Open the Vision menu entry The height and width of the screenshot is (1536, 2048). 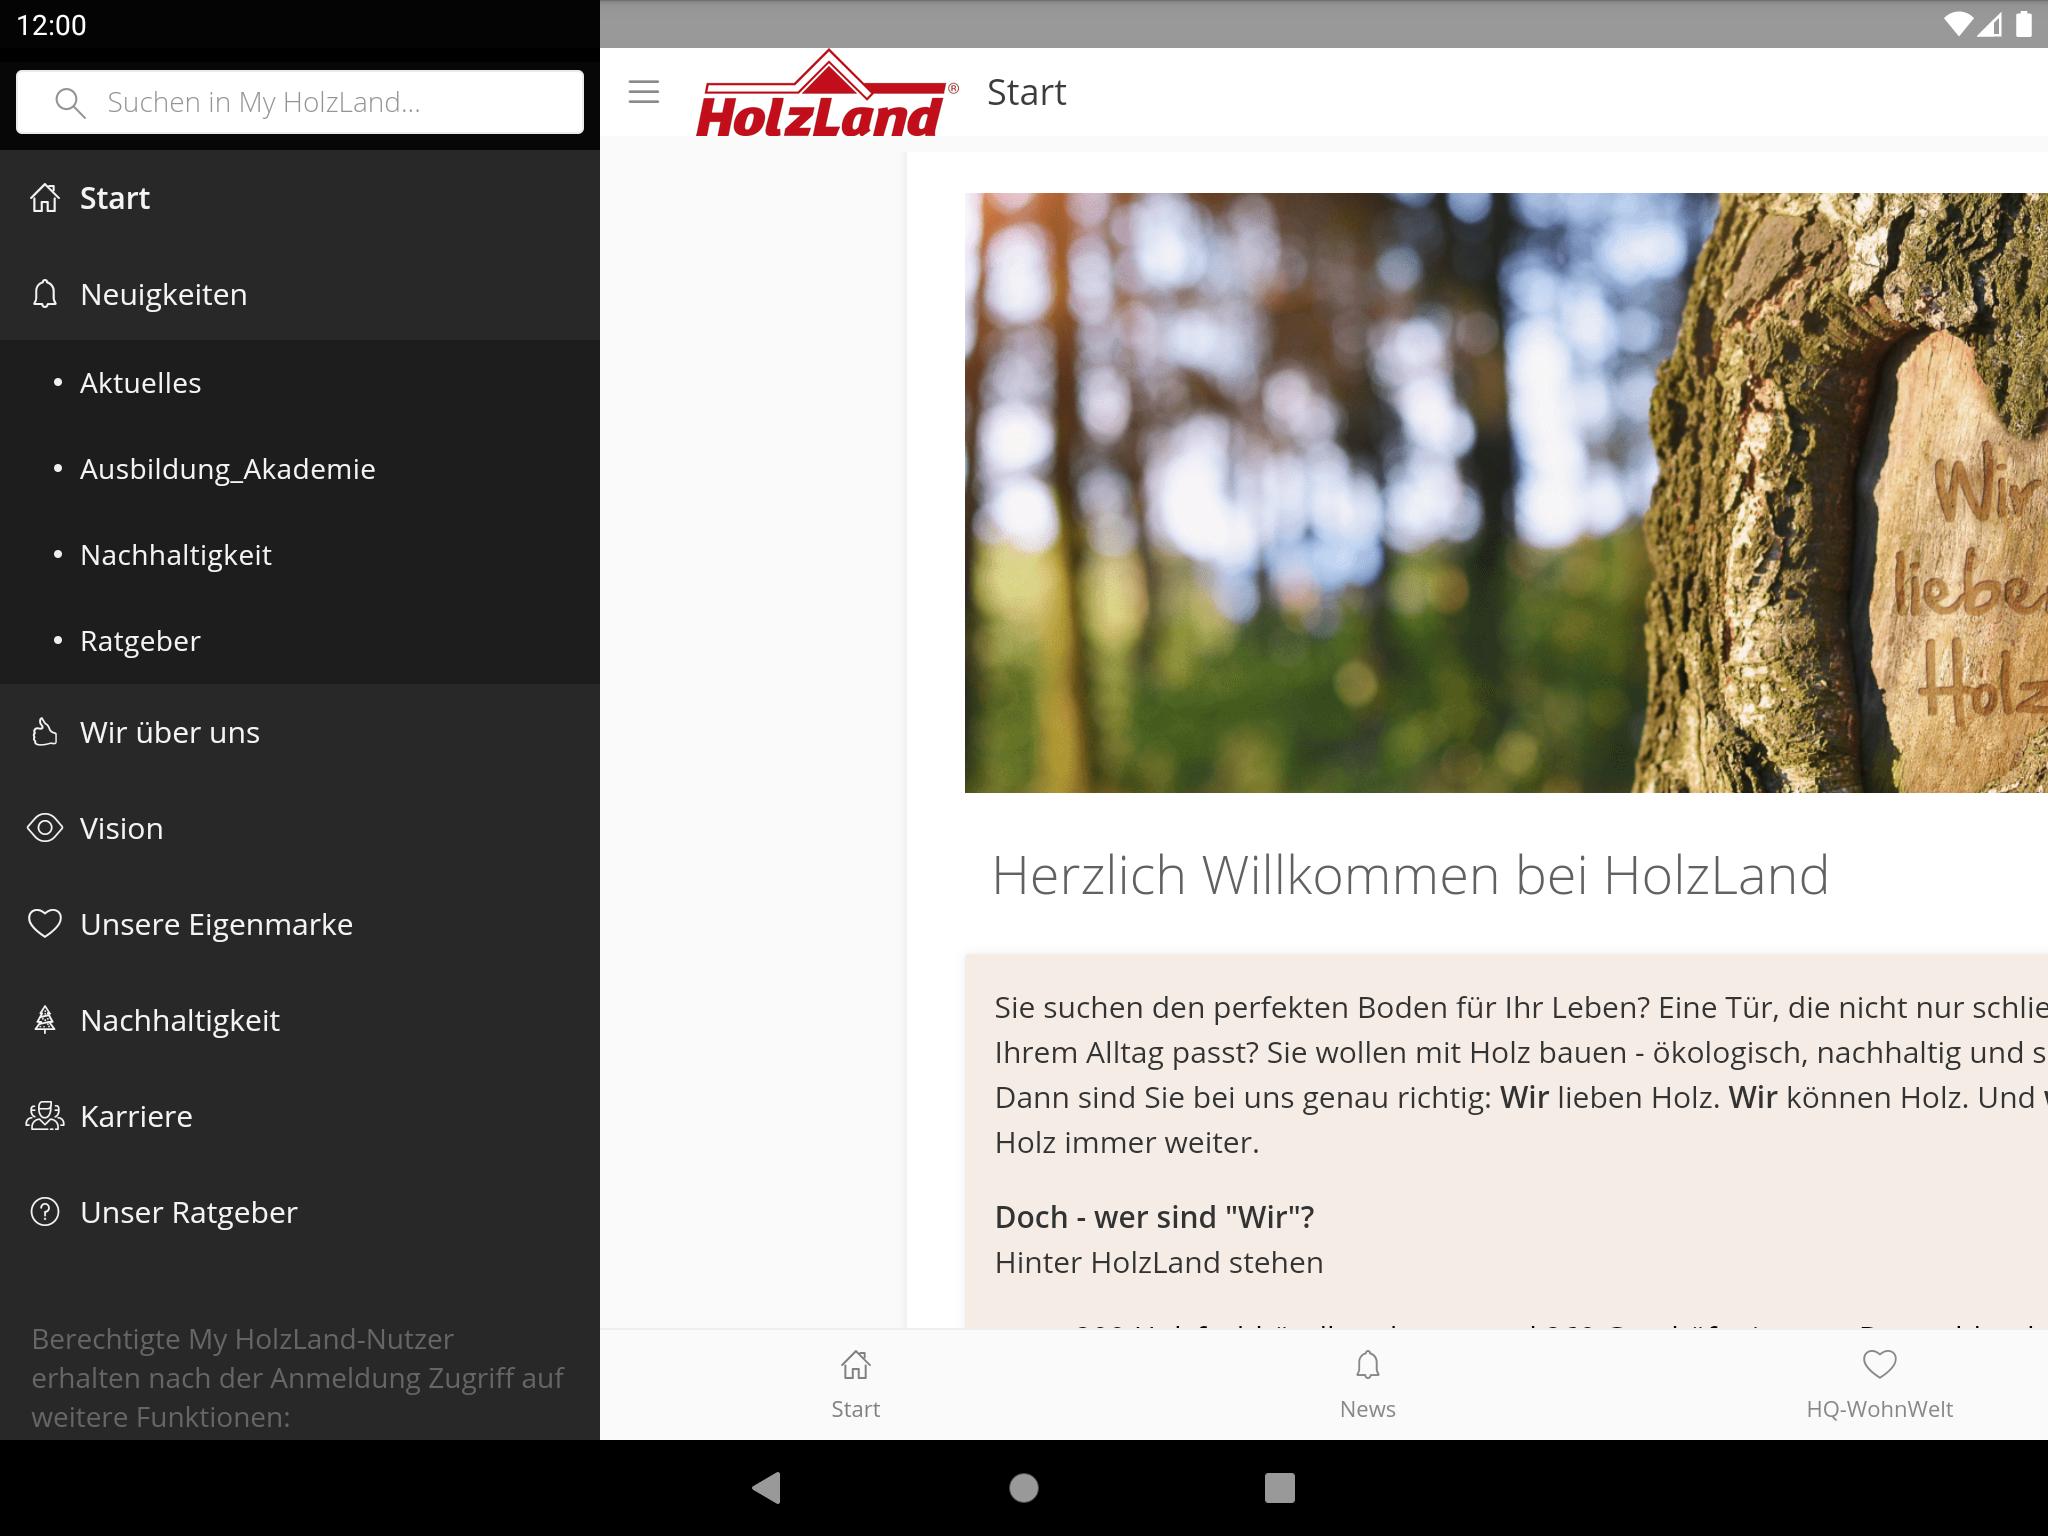tap(300, 828)
